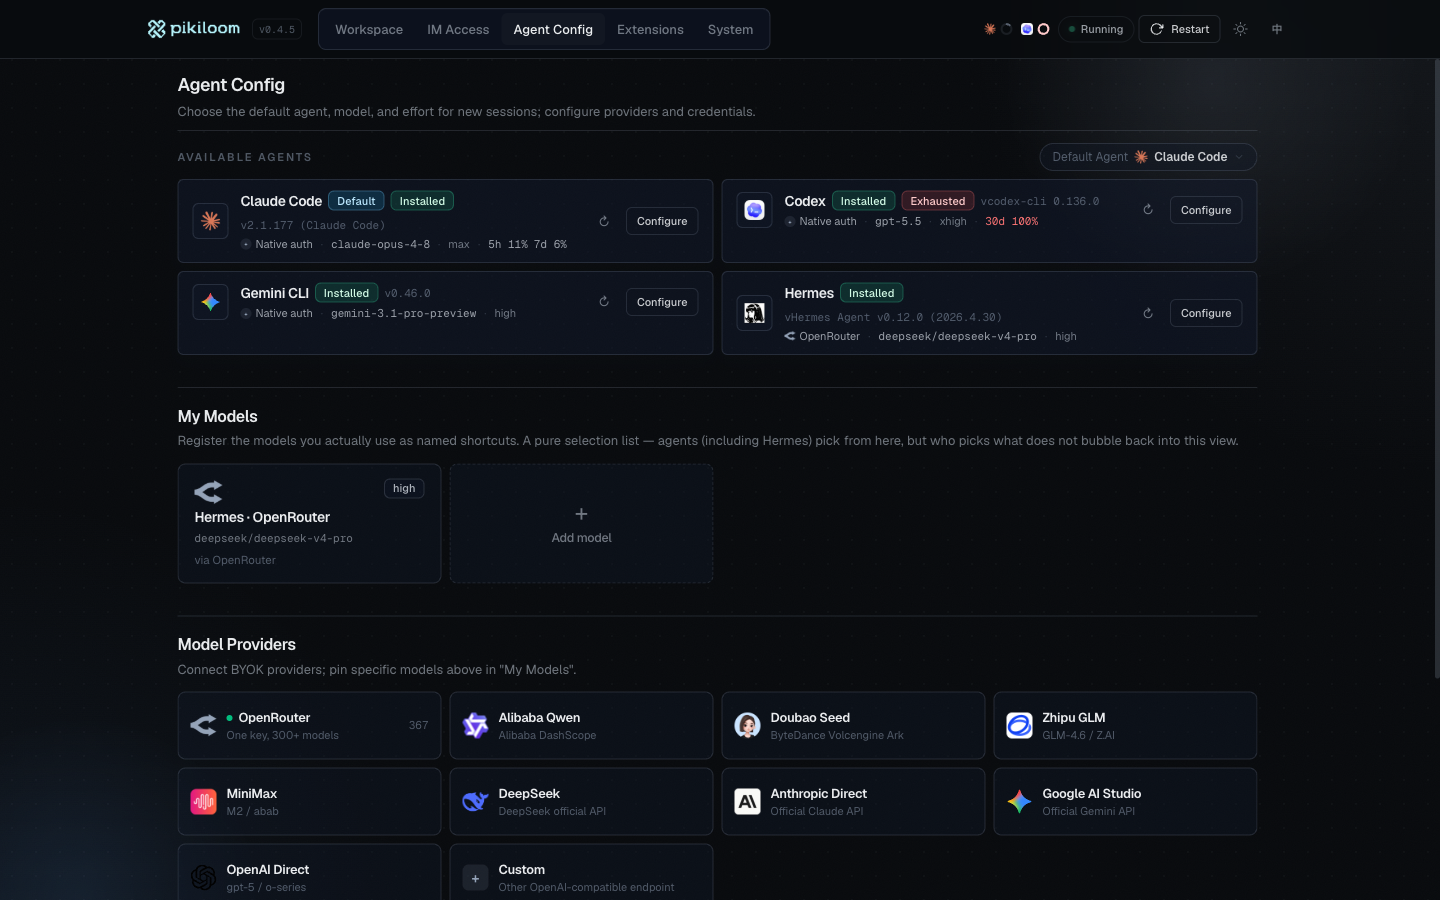This screenshot has width=1440, height=900.
Task: Configure the Hermes agent
Action: click(x=1206, y=313)
